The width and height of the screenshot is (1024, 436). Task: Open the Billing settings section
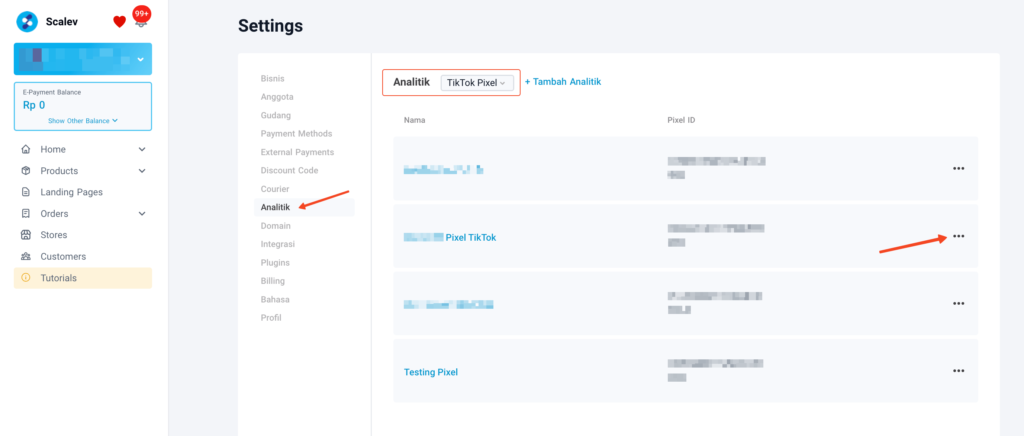272,281
